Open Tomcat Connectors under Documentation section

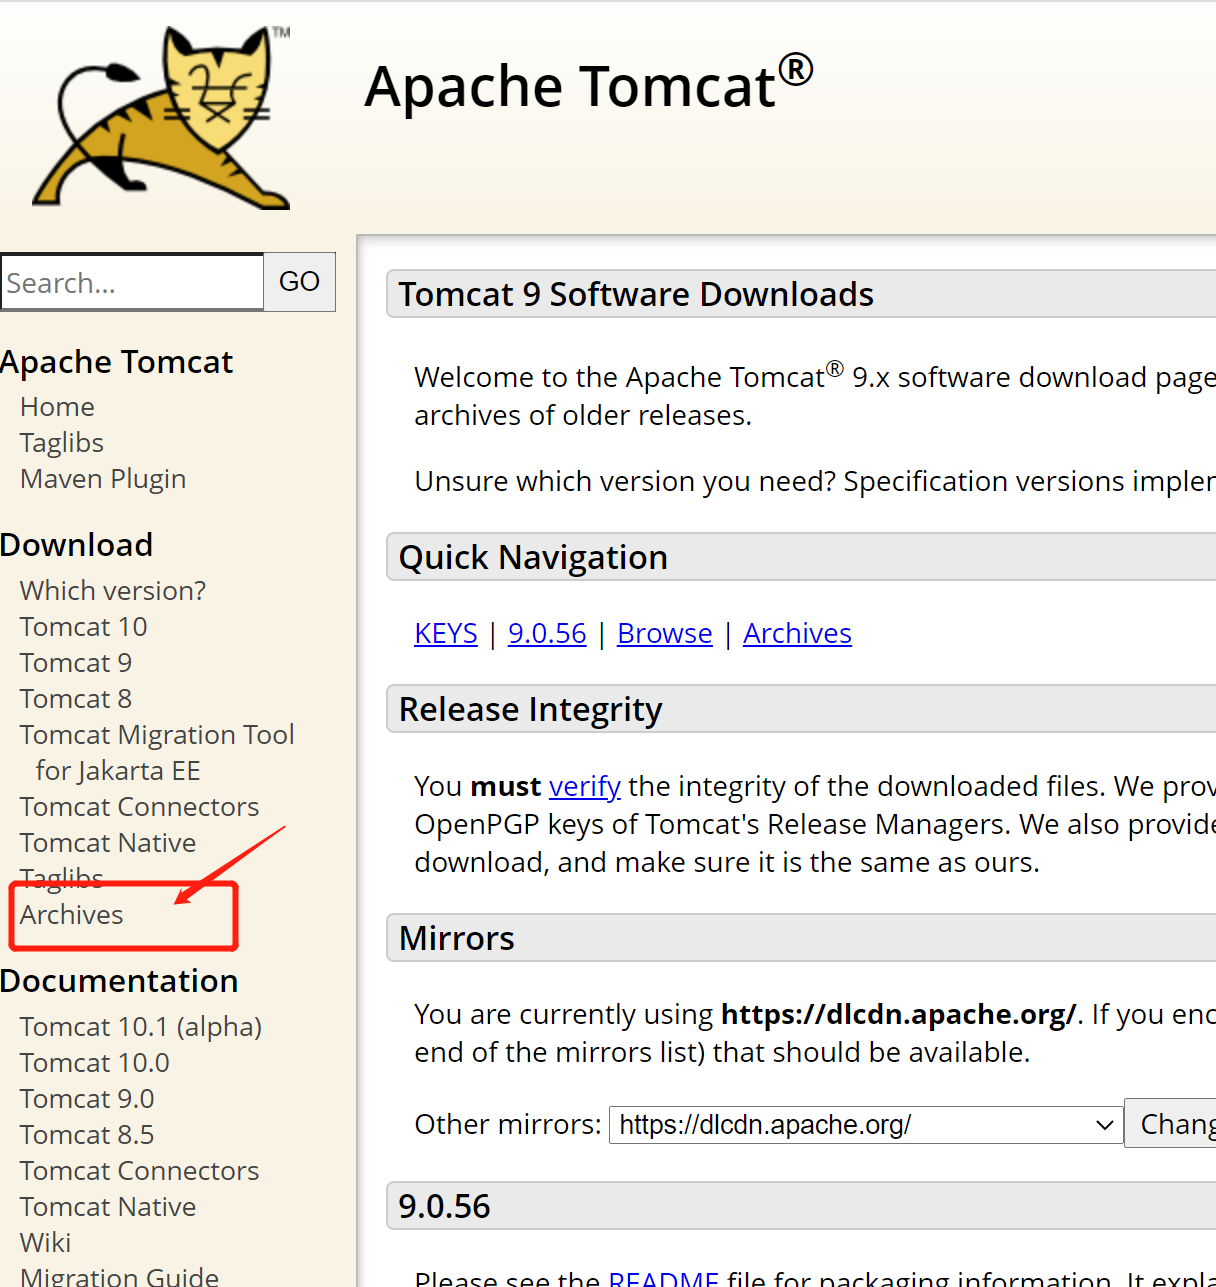tap(140, 1171)
